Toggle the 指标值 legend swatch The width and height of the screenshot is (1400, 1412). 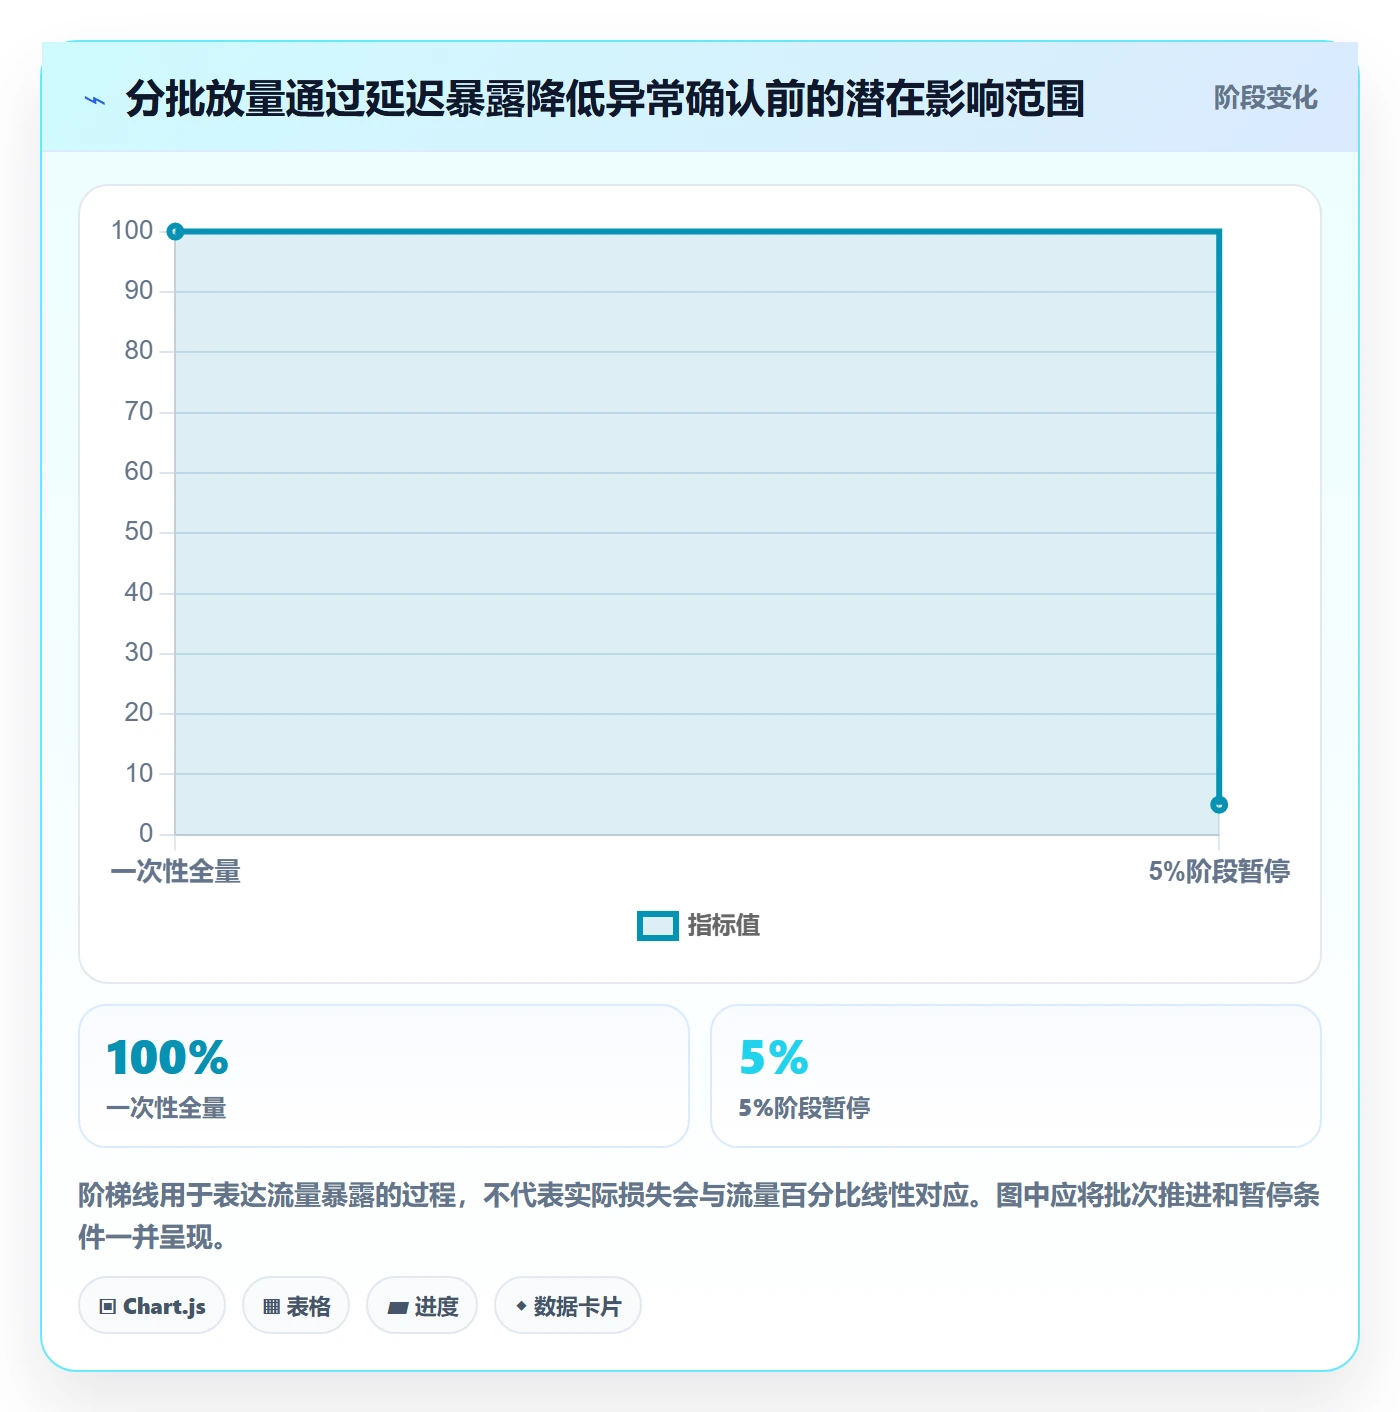(657, 926)
